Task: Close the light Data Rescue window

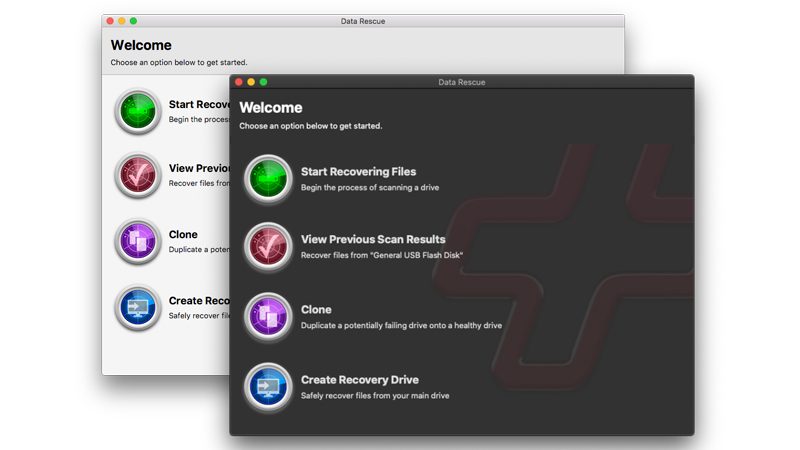Action: coord(110,21)
